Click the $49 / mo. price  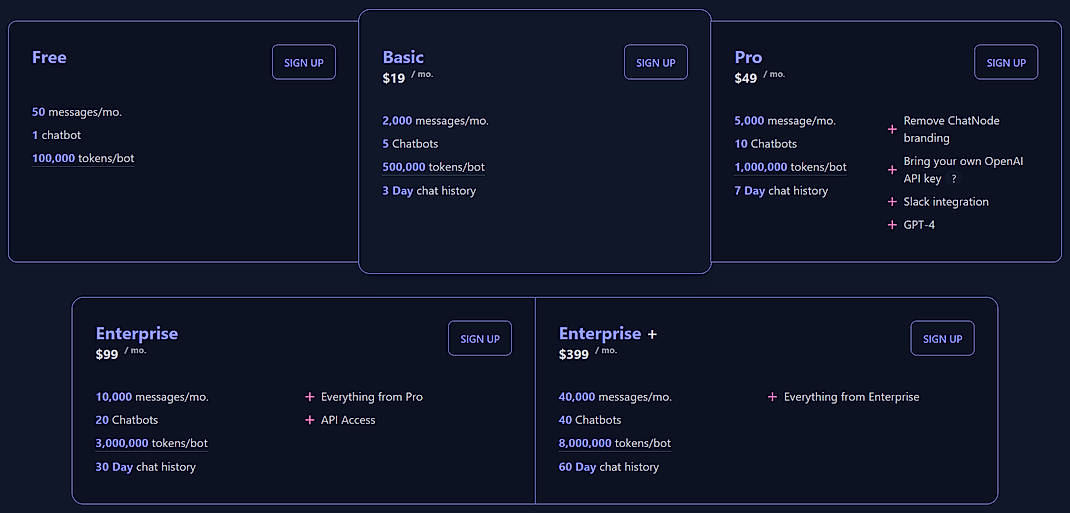pyautogui.click(x=760, y=77)
